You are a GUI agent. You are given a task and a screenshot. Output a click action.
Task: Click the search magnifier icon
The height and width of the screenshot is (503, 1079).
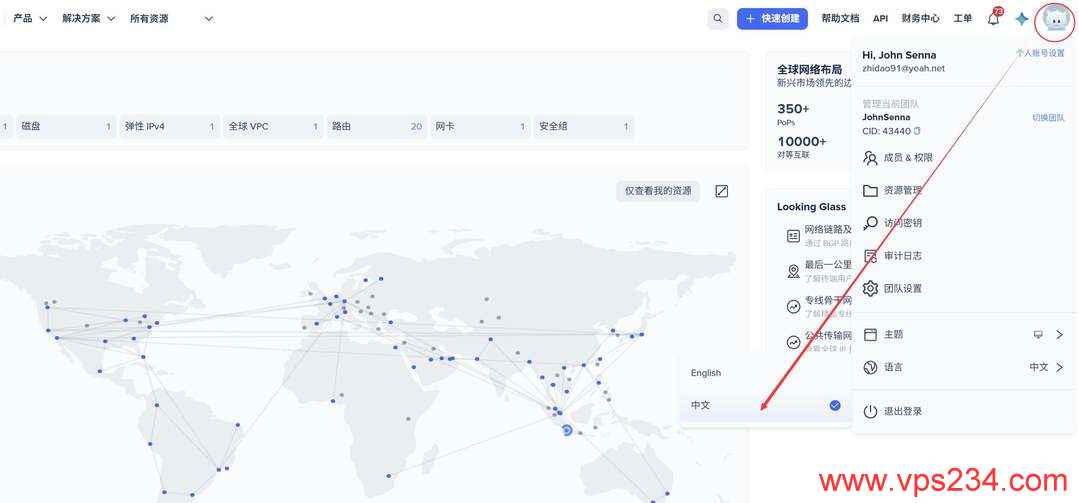click(x=717, y=19)
